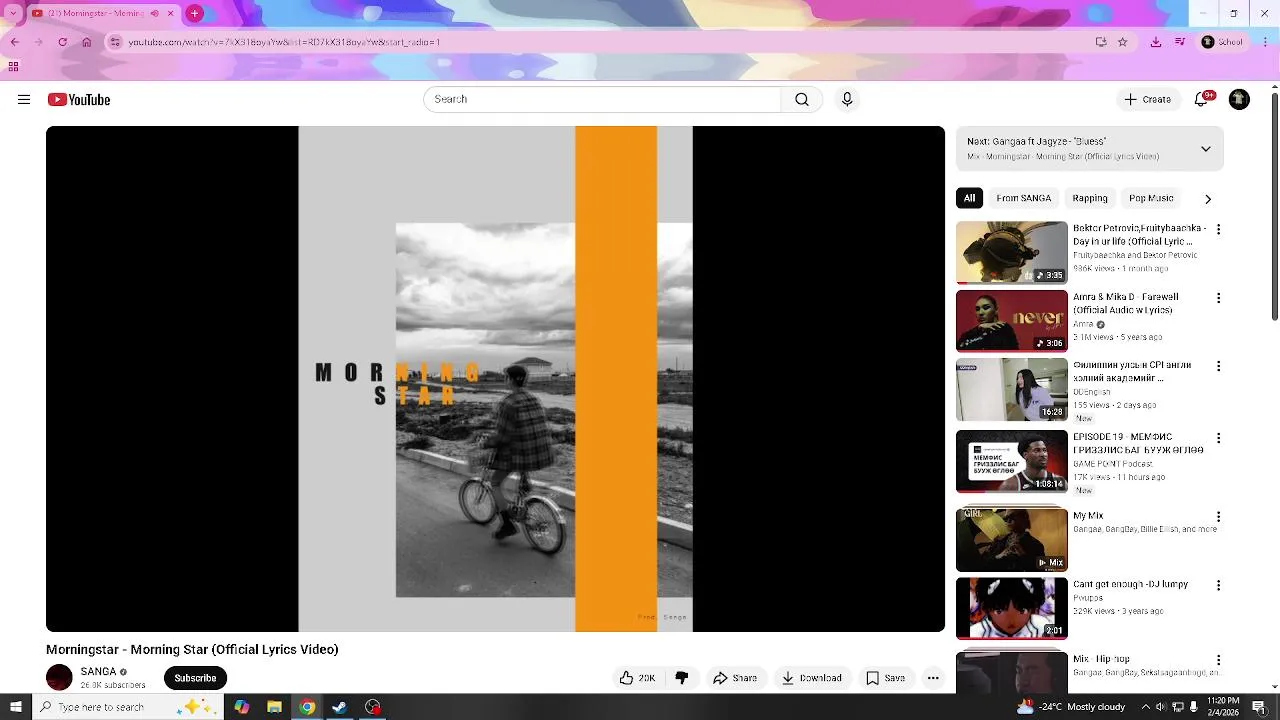Open Windows notification center icon
This screenshot has height=720, width=1280.
tap(1261, 707)
